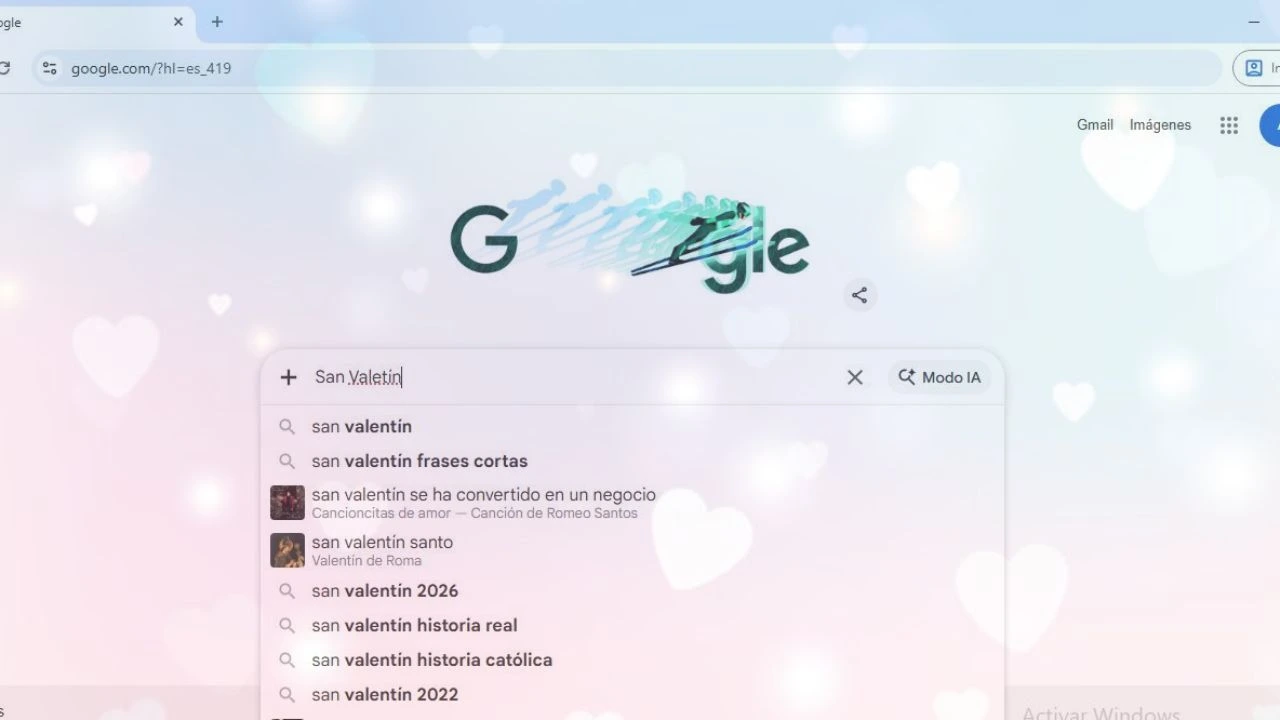Open the Google apps grid launcher
This screenshot has width=1280, height=720.
(x=1229, y=125)
